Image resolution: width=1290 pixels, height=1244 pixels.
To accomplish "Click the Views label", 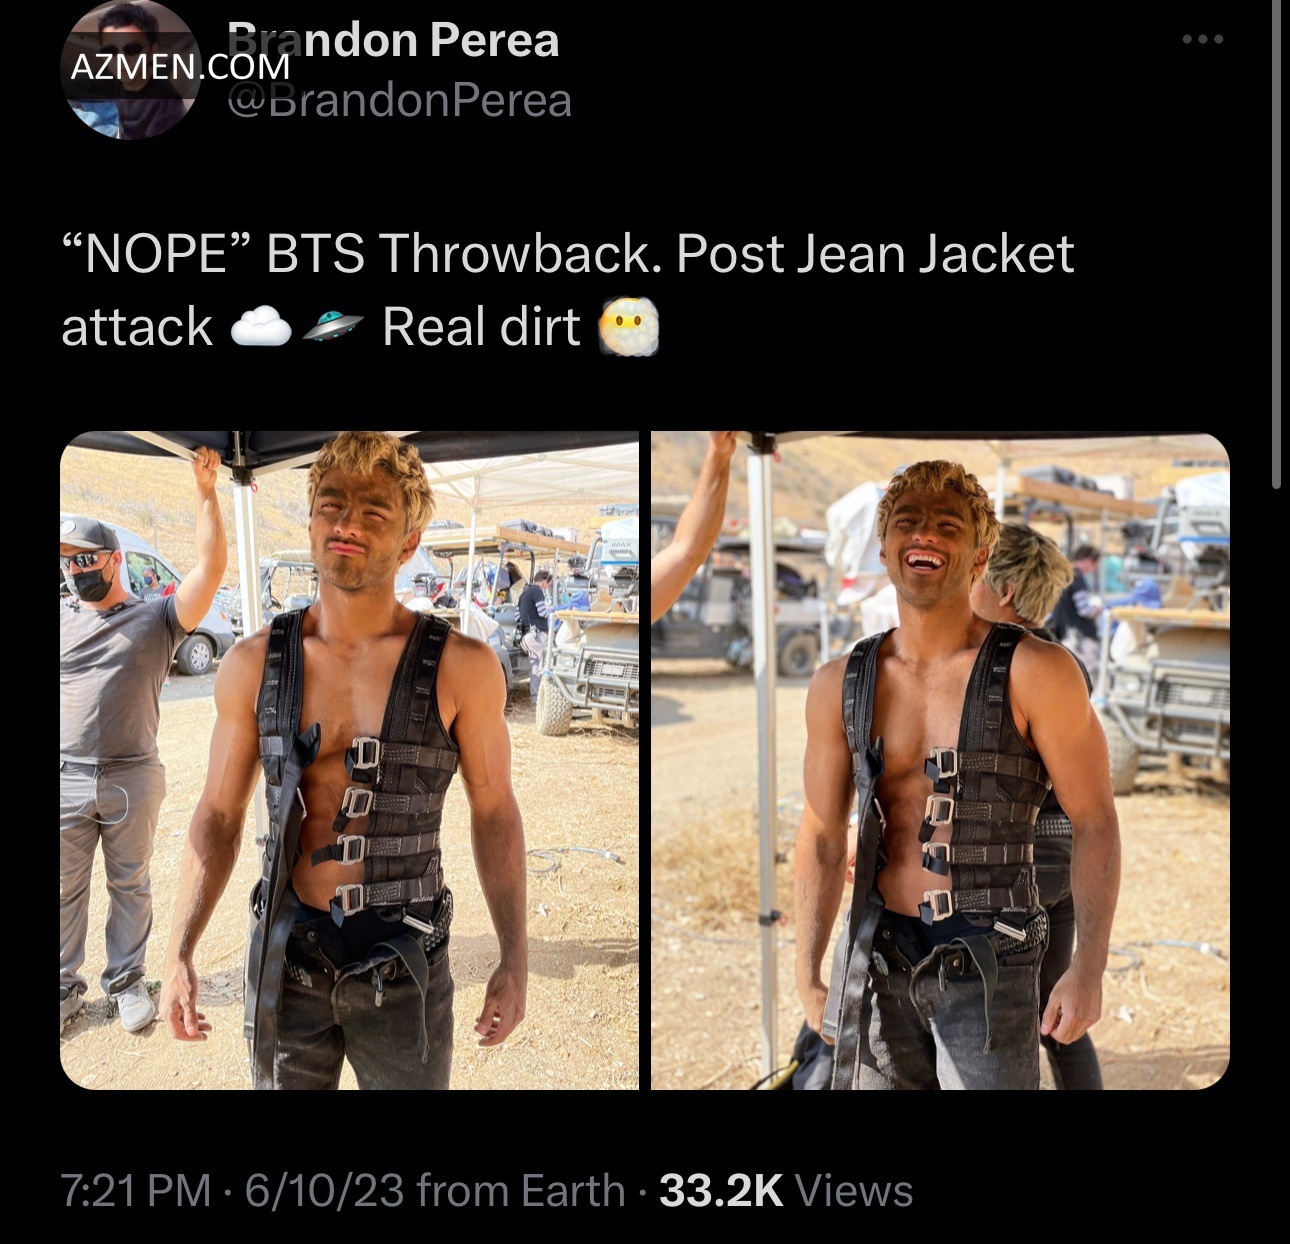I will [x=854, y=1190].
